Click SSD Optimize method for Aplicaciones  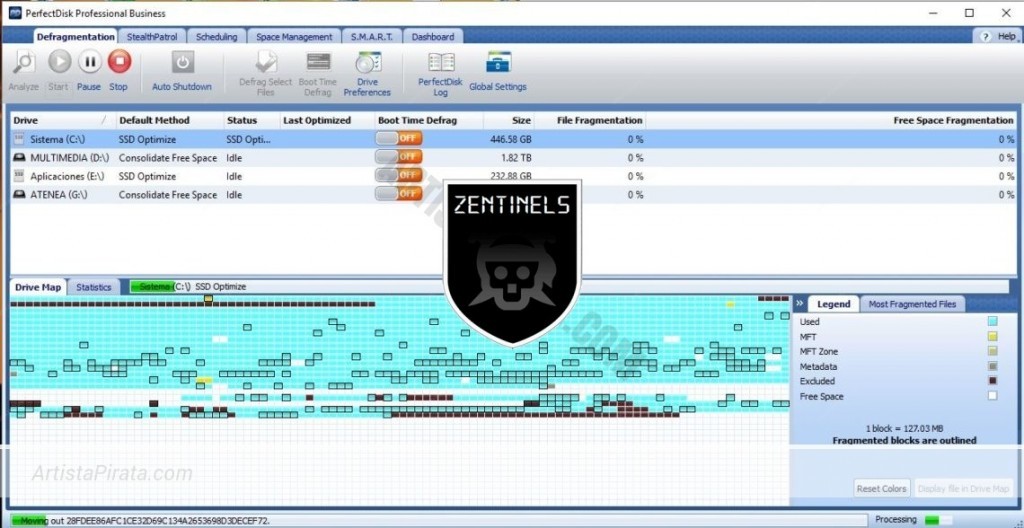point(148,176)
